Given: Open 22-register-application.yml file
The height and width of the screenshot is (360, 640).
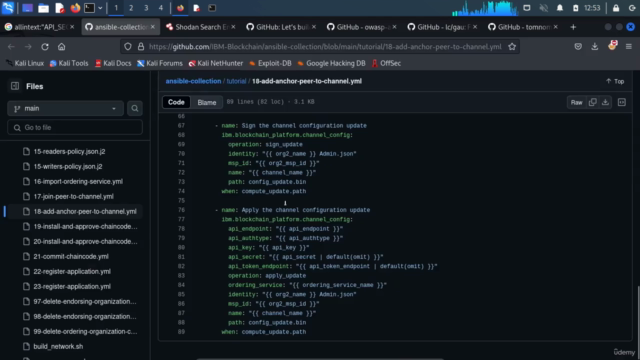Looking at the screenshot, I should [72, 271].
